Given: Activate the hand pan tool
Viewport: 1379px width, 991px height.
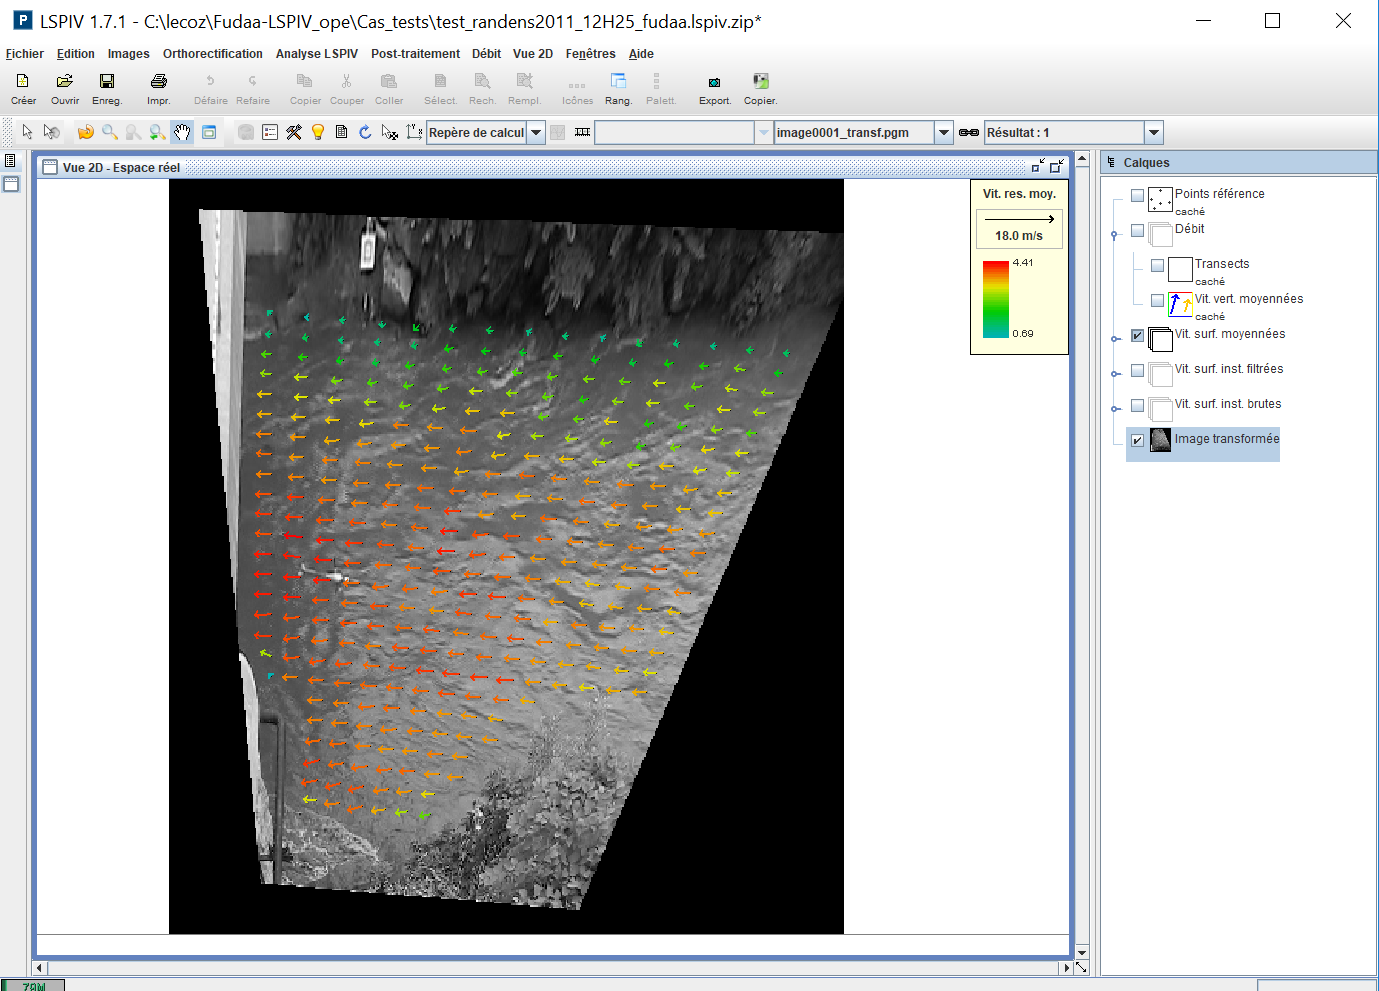Looking at the screenshot, I should pos(182,132).
